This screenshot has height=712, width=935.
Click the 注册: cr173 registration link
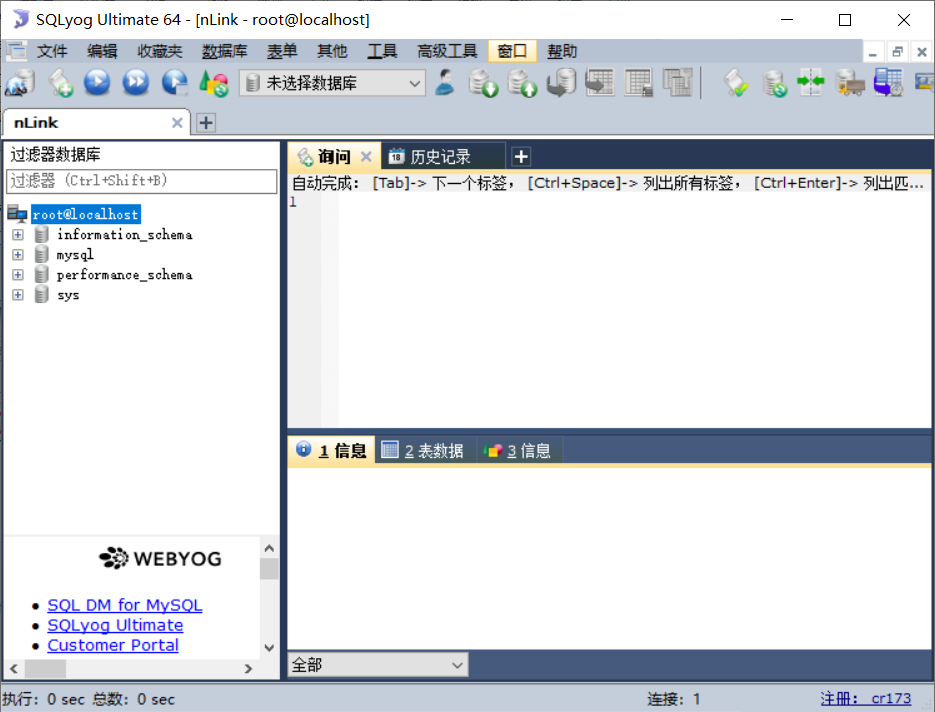(866, 698)
